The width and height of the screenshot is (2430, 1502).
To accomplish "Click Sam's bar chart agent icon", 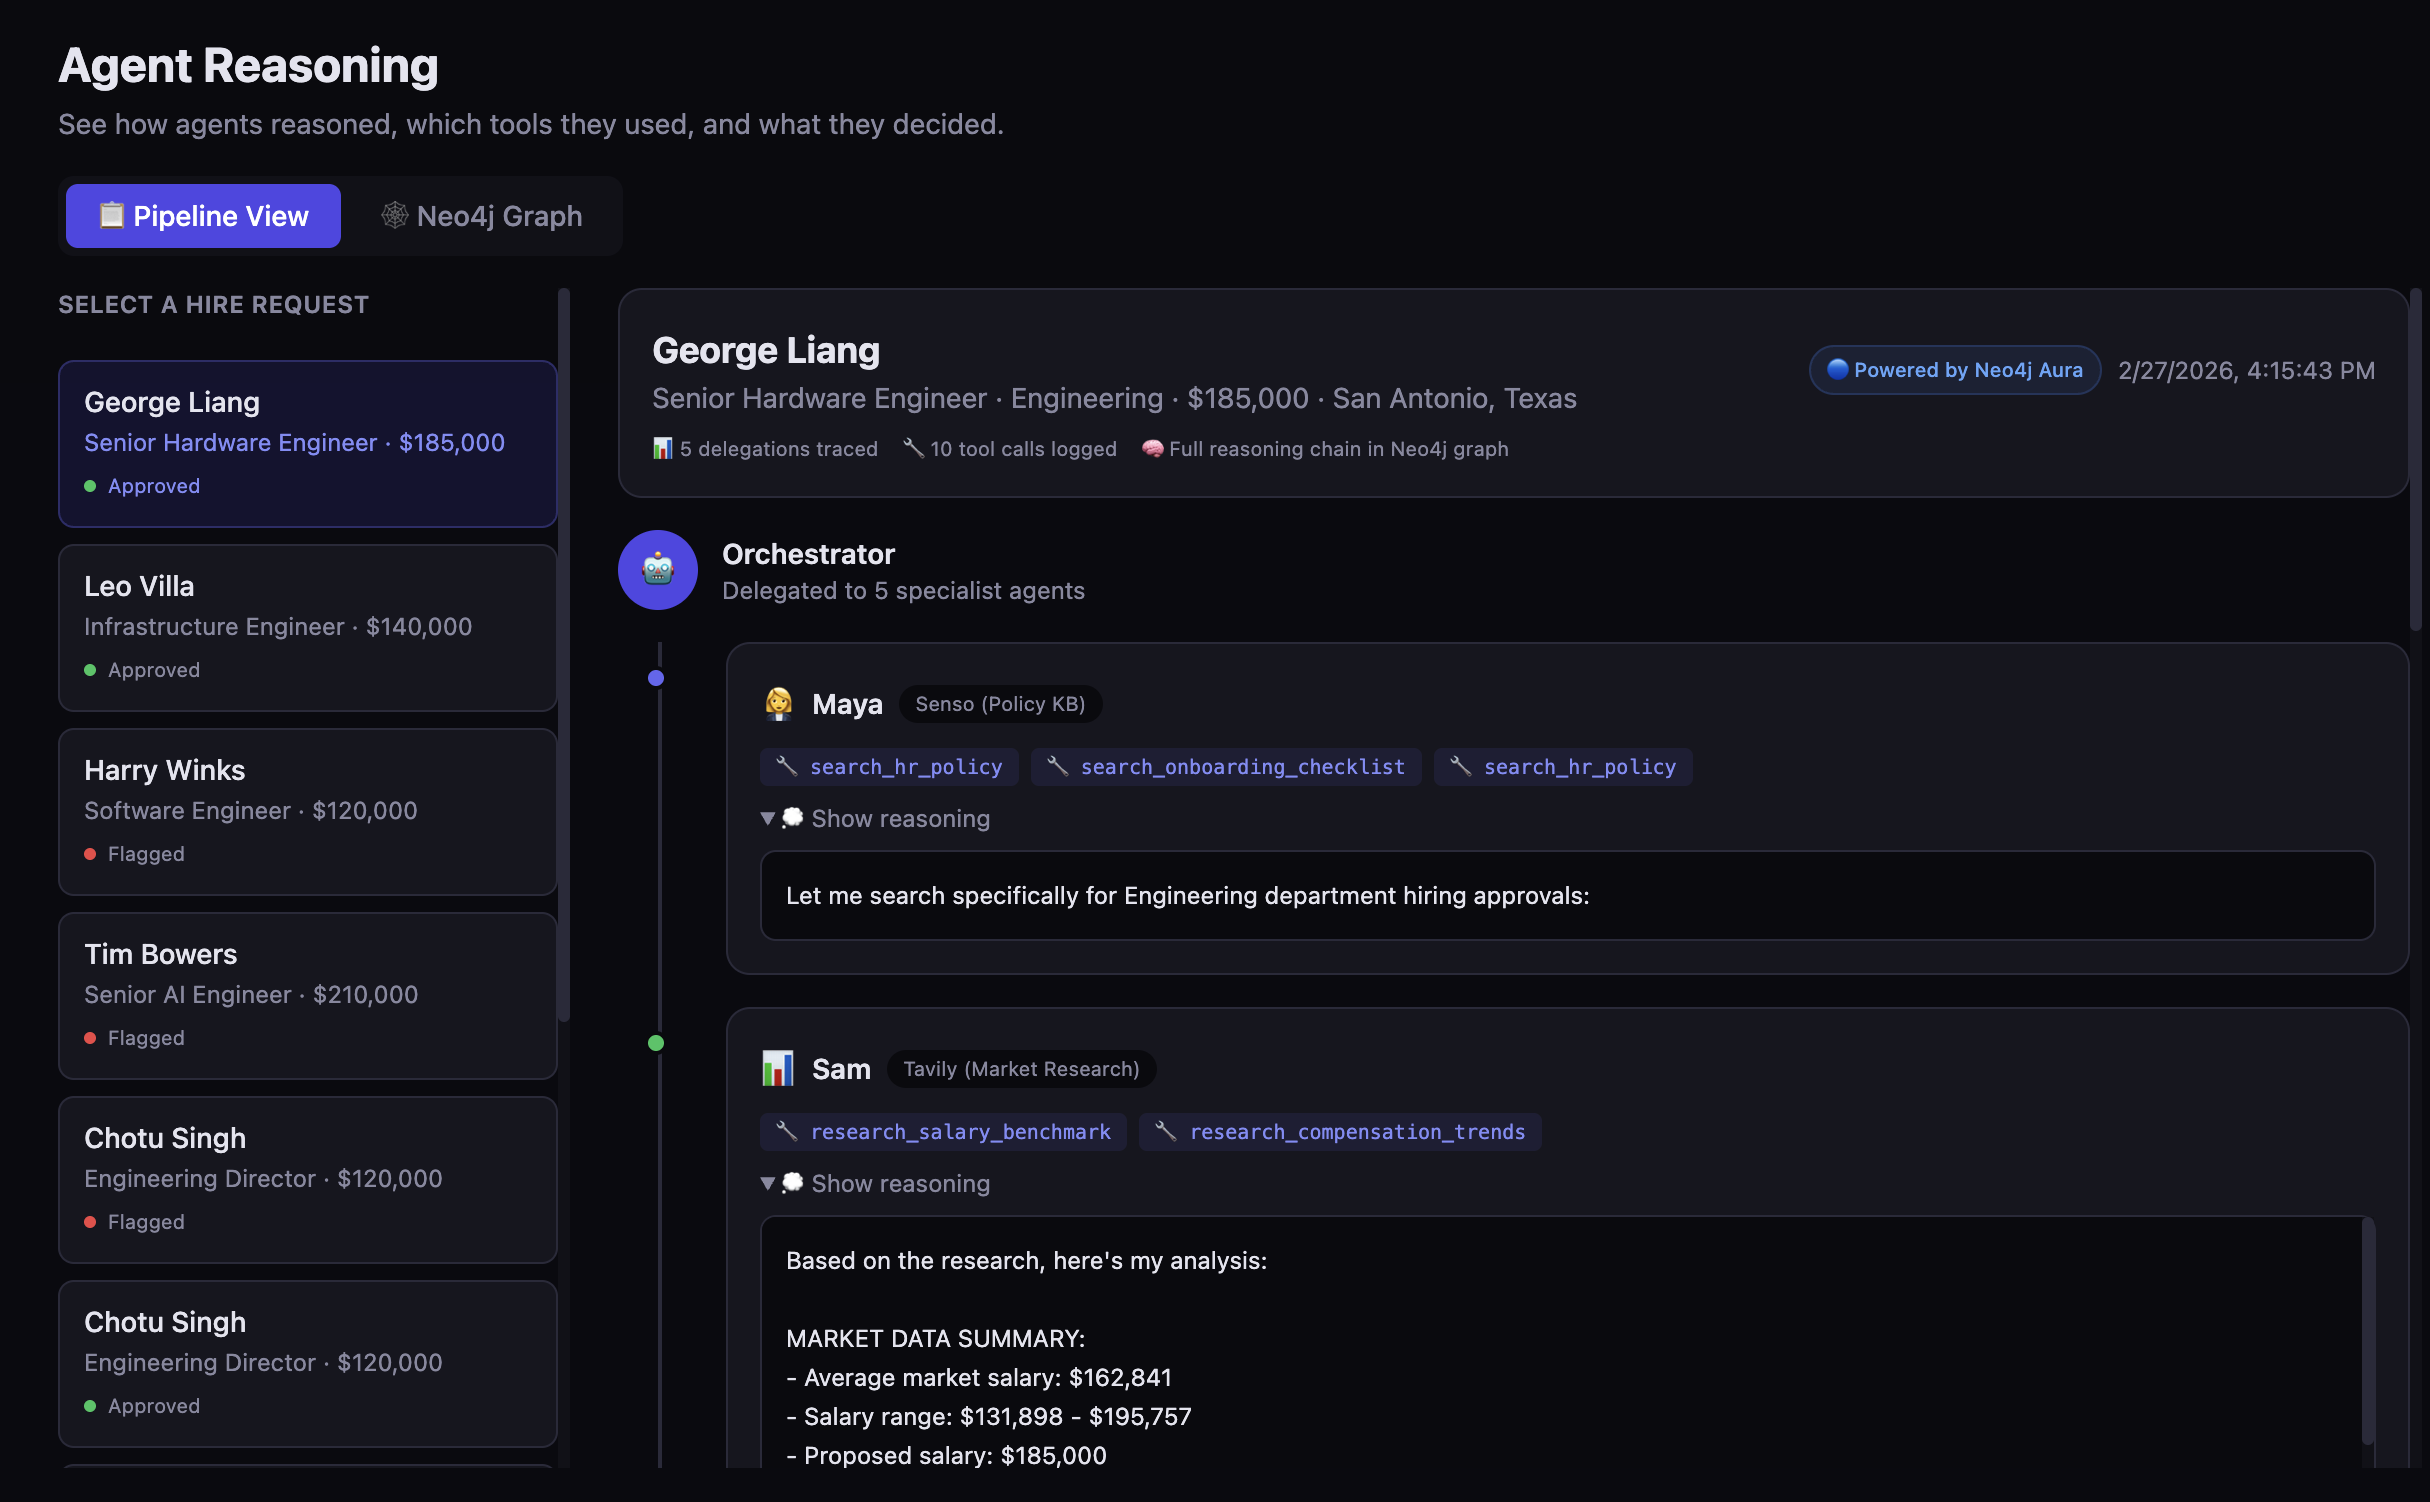I will (x=778, y=1068).
